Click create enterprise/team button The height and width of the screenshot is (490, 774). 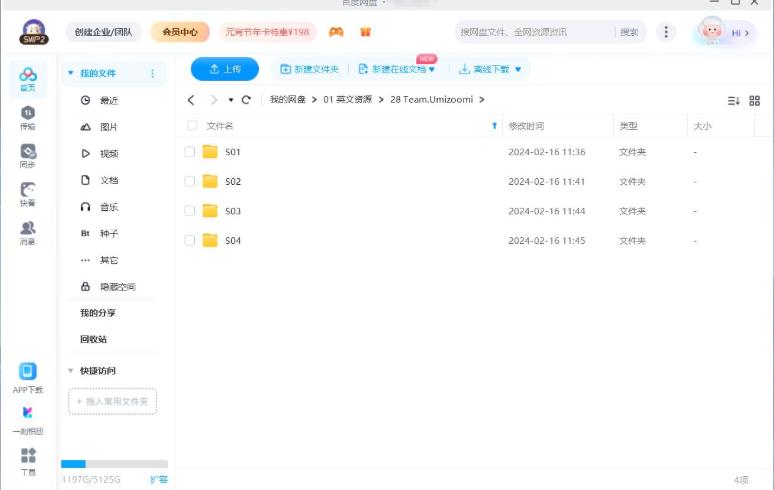[103, 32]
